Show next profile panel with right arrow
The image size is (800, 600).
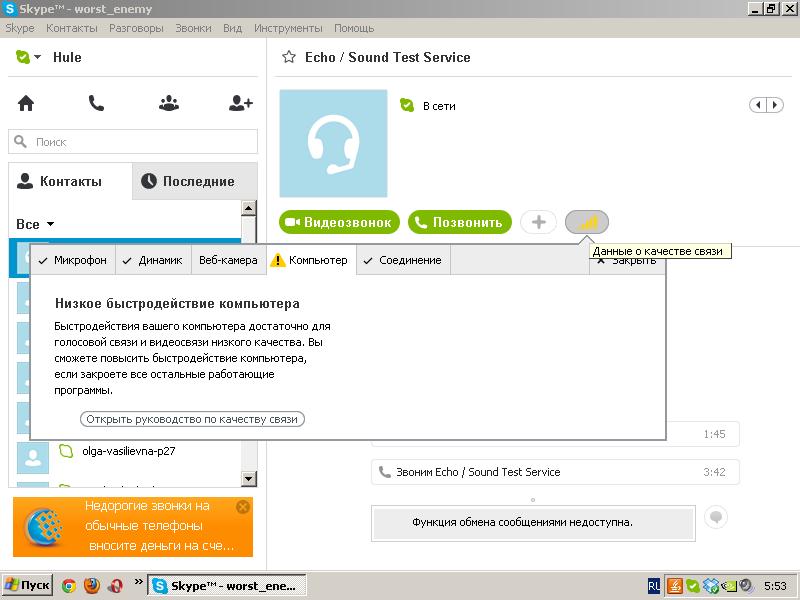pos(775,105)
